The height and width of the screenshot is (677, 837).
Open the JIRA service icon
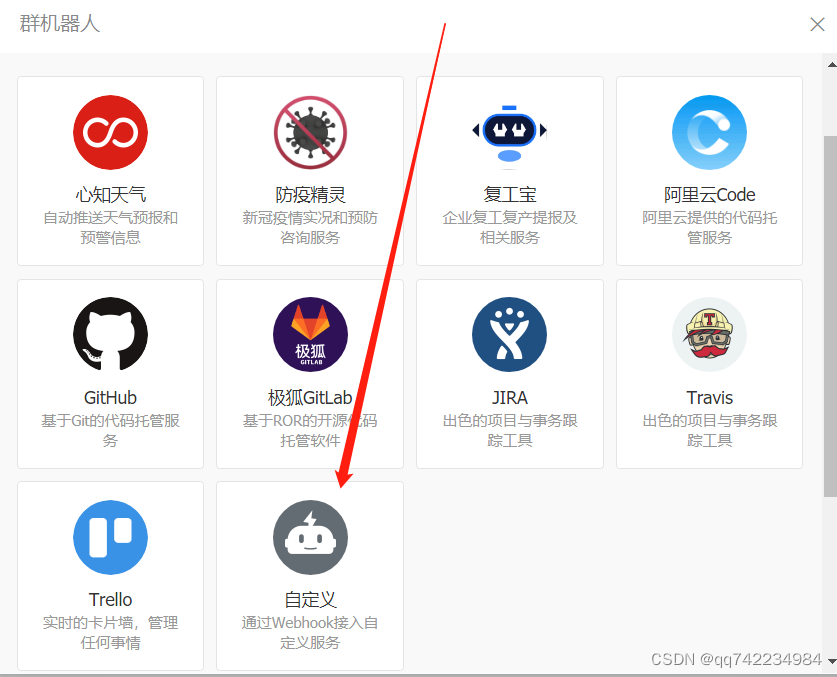click(510, 334)
